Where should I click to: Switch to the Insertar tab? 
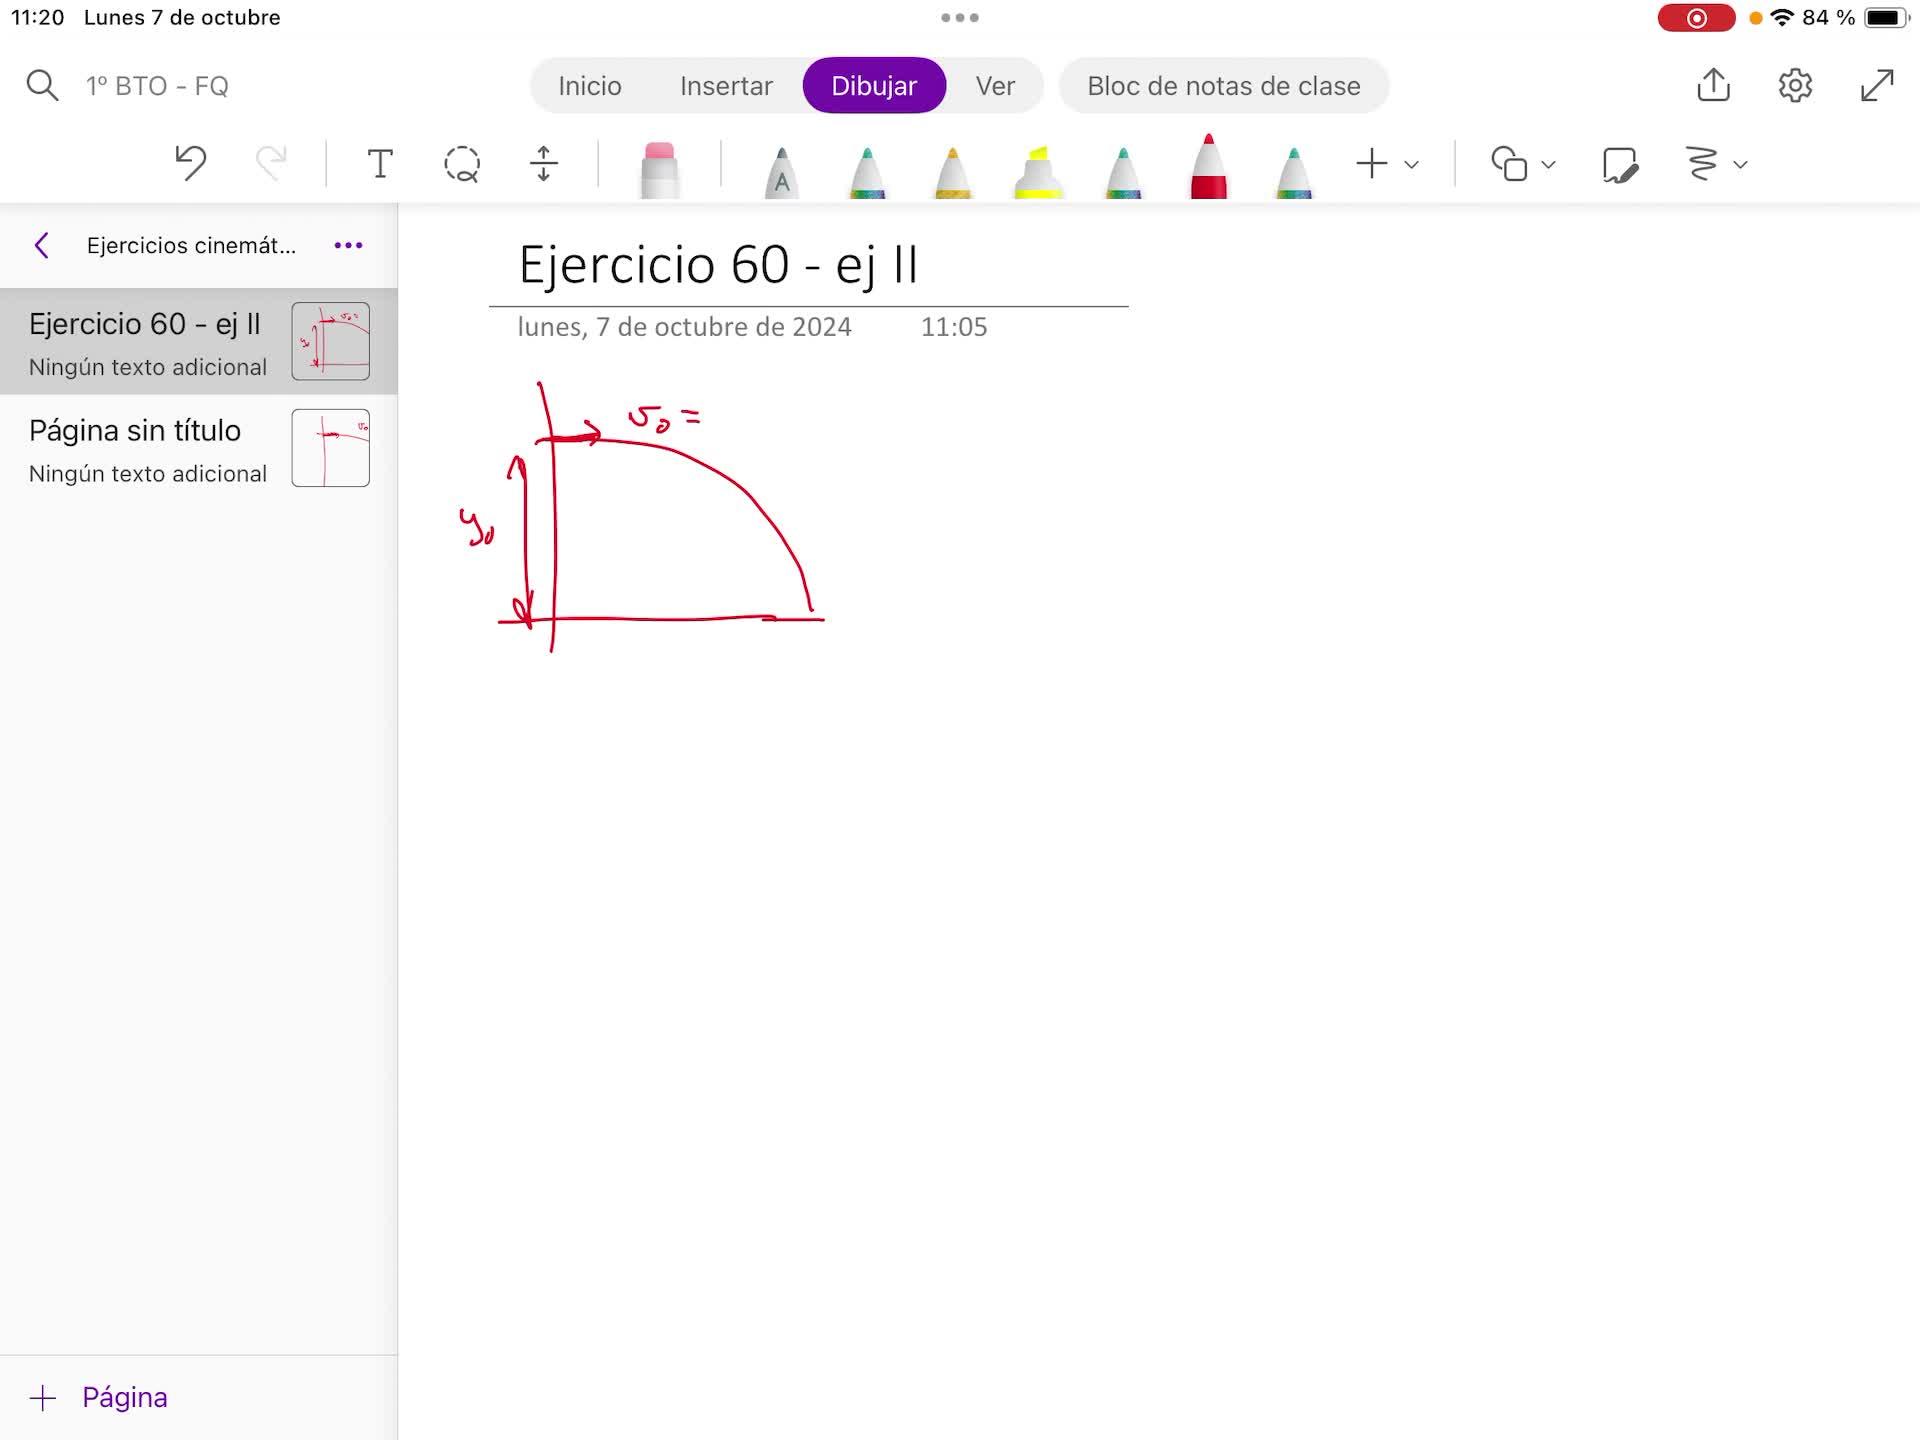pos(726,86)
